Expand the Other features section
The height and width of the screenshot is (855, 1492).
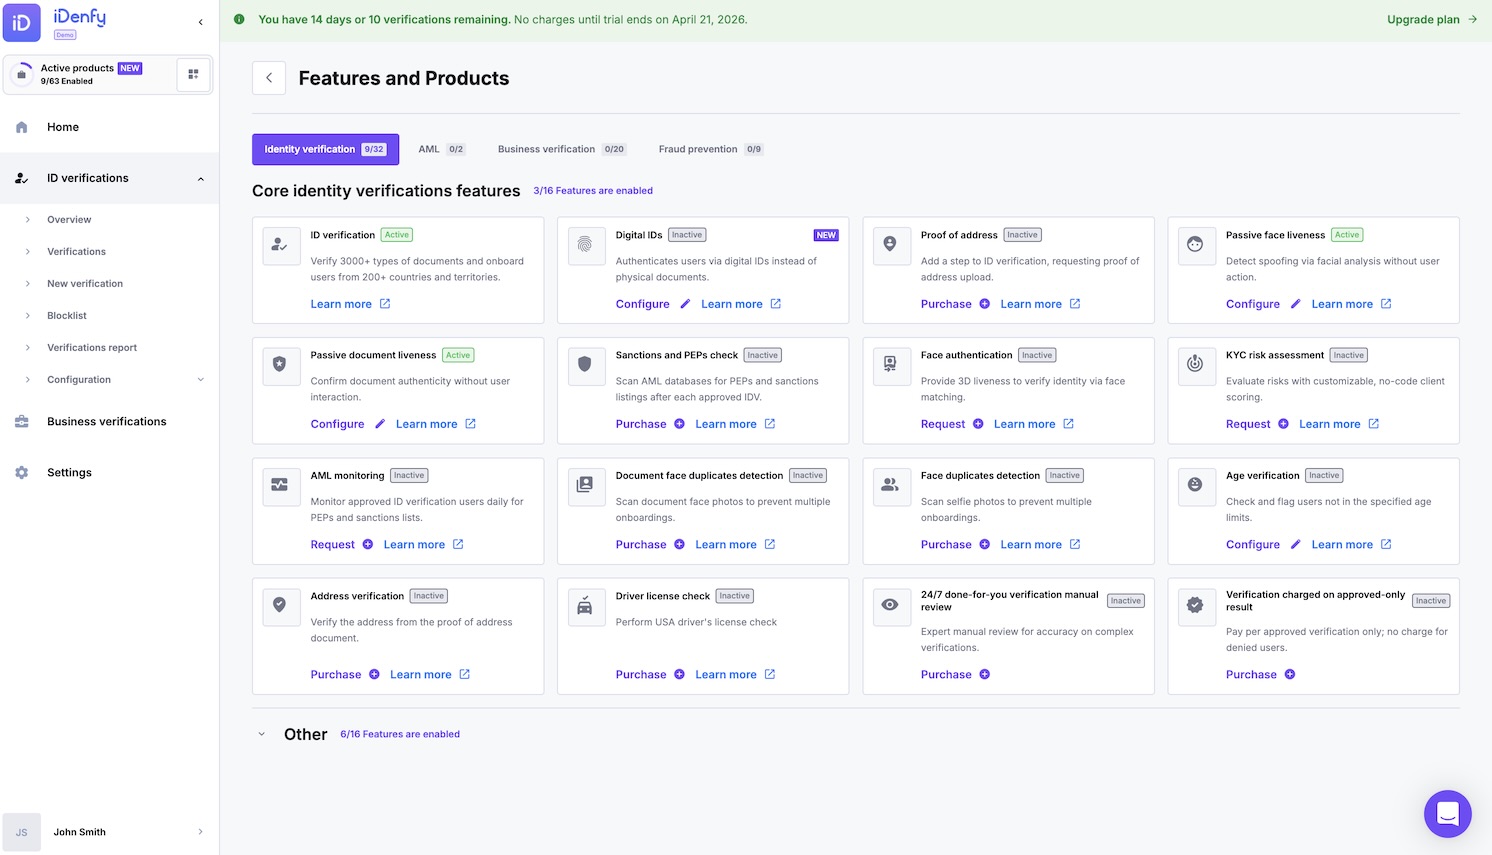coord(262,734)
